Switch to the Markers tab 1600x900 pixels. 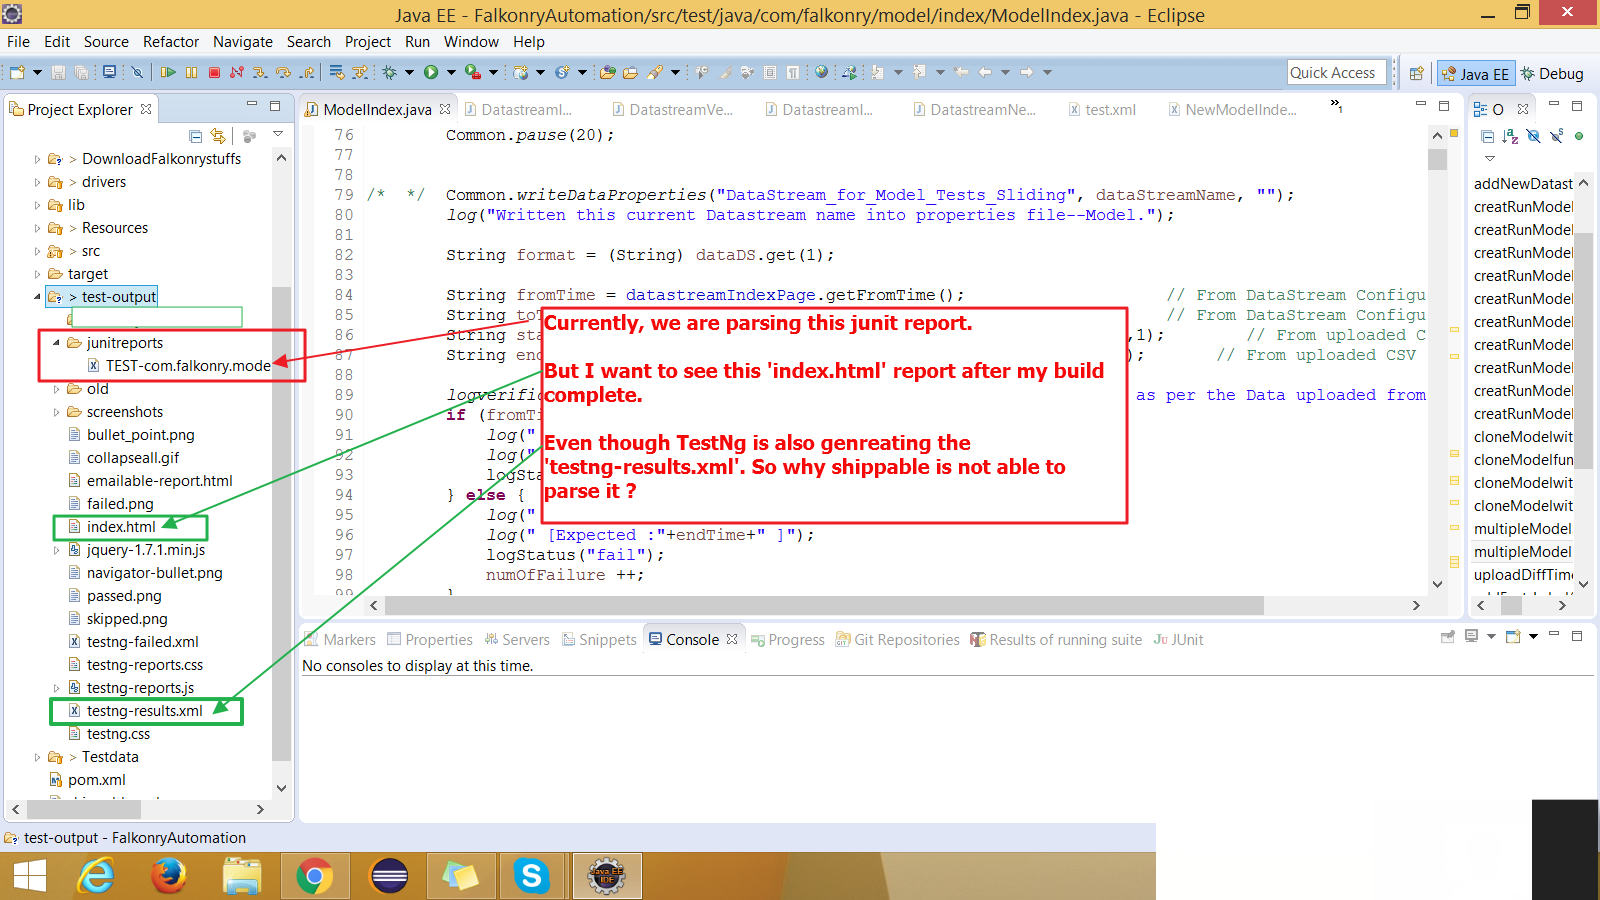coord(339,640)
